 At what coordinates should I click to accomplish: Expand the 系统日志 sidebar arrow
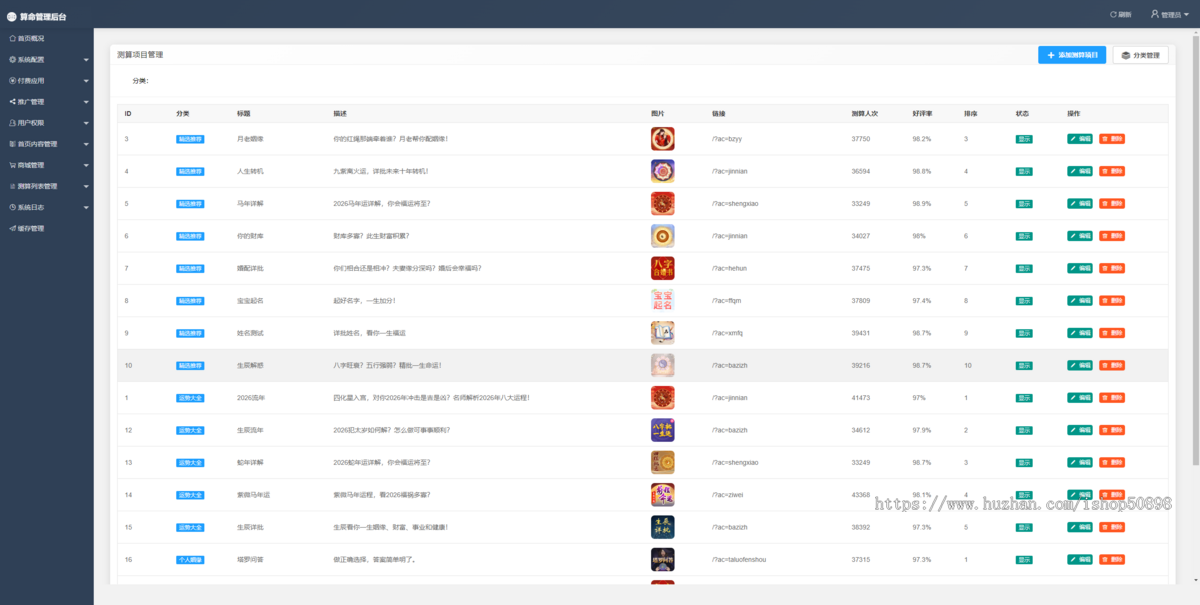coord(86,208)
